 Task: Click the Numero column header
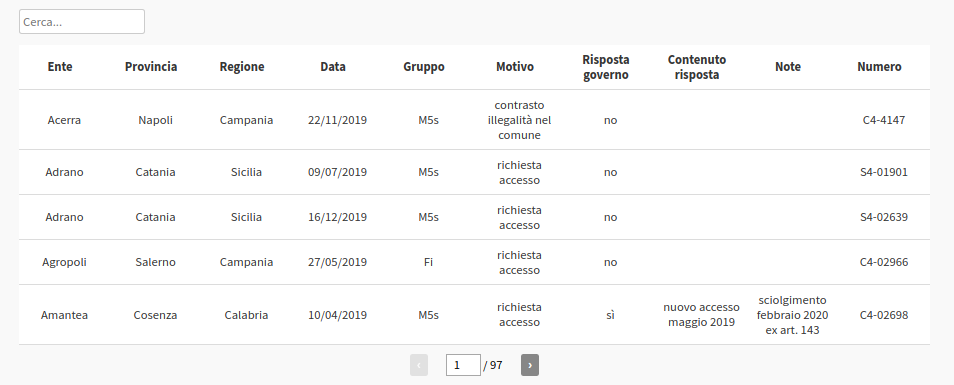[879, 67]
